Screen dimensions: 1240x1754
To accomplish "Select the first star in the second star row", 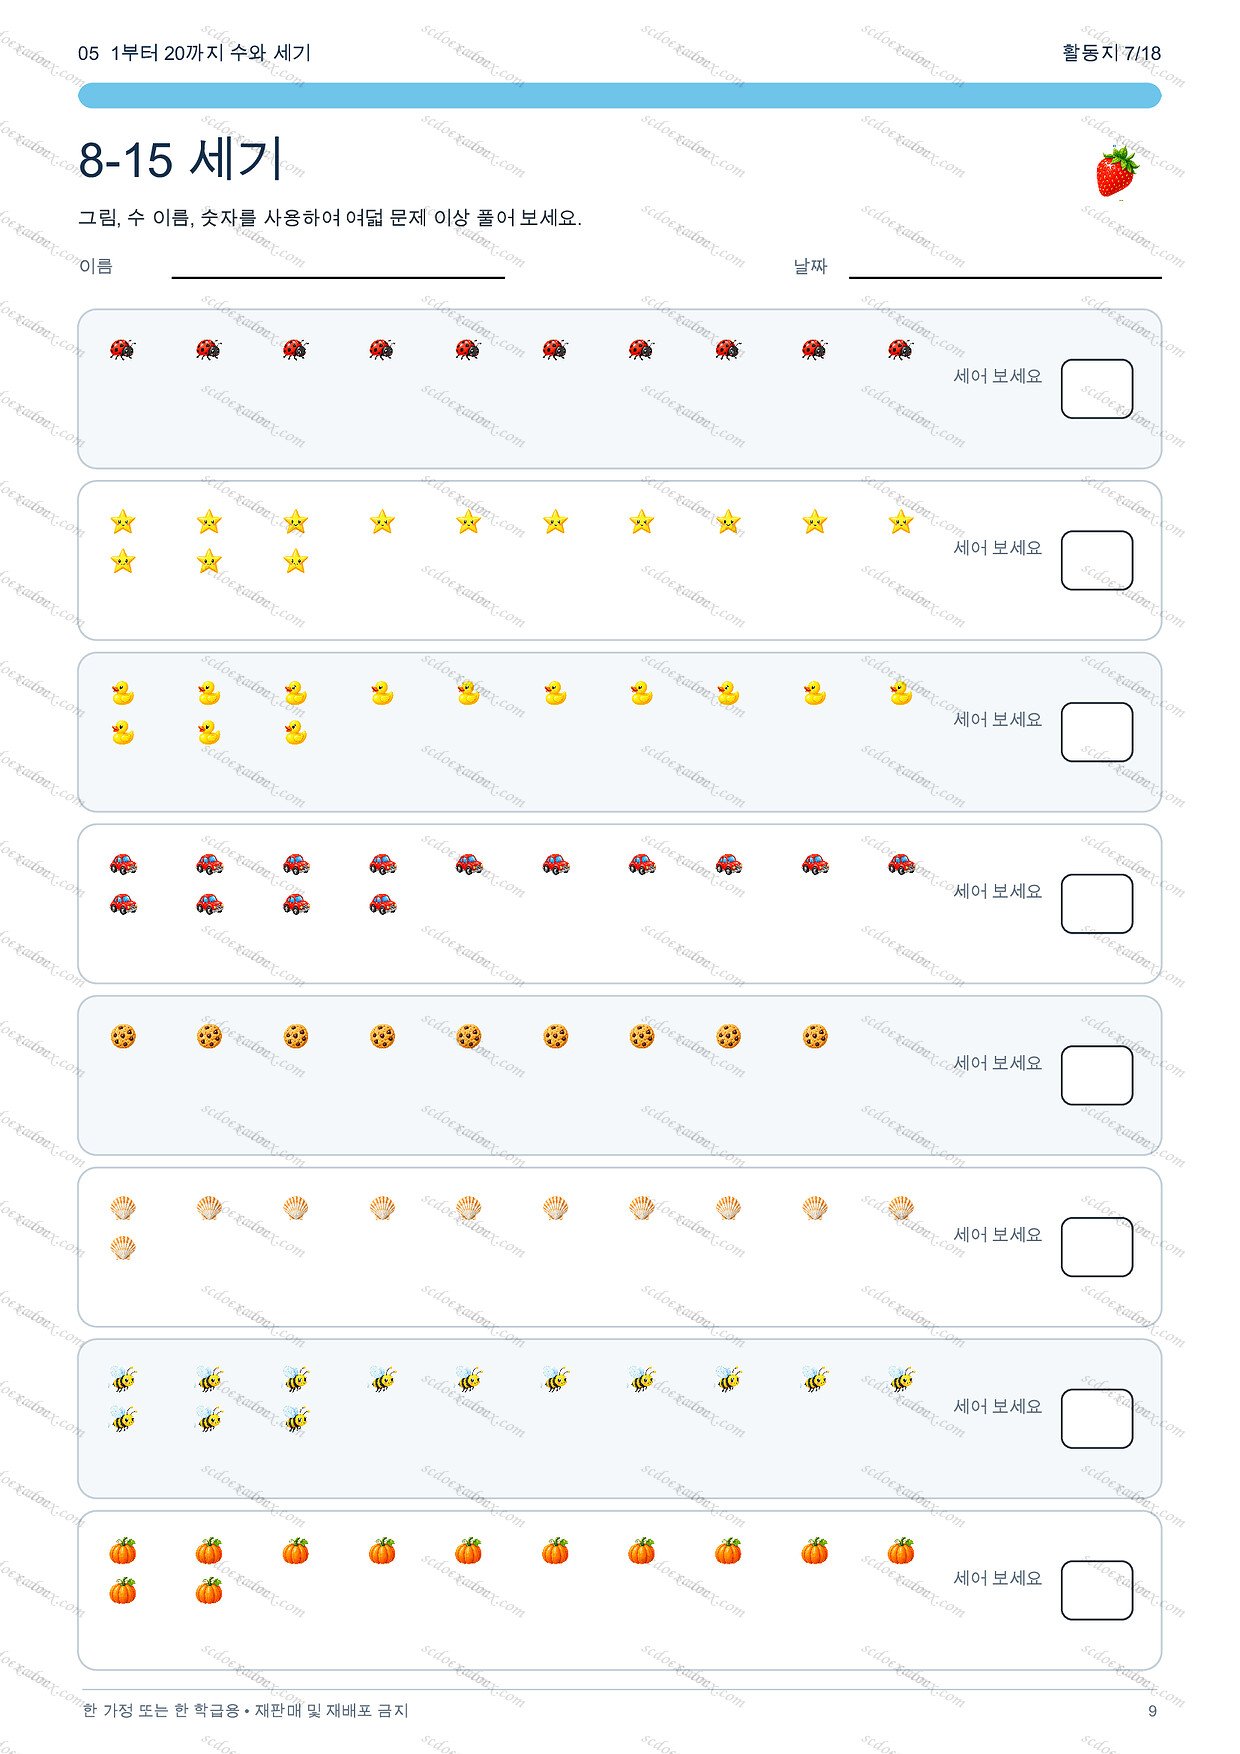I will pos(122,561).
